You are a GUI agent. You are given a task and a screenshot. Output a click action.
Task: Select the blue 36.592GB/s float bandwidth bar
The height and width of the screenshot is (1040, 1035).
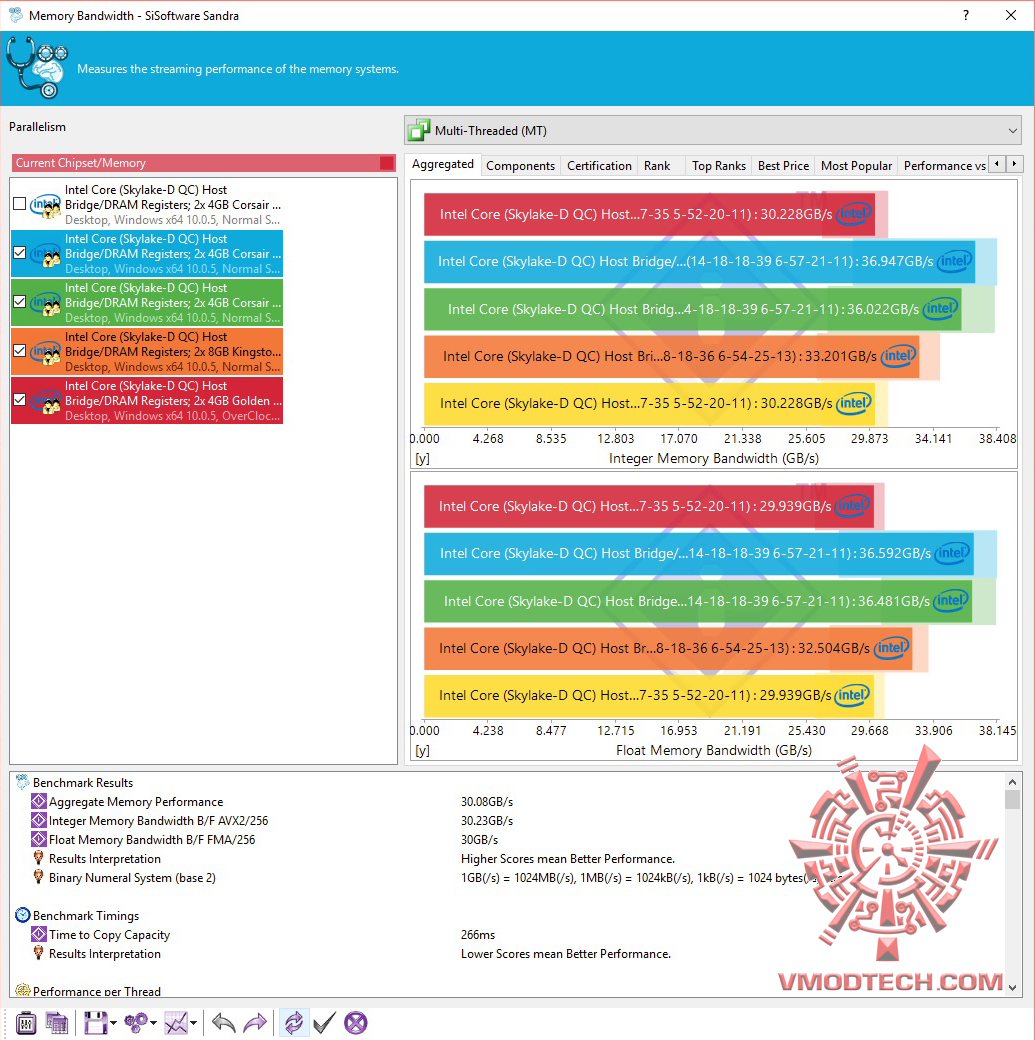pos(699,553)
